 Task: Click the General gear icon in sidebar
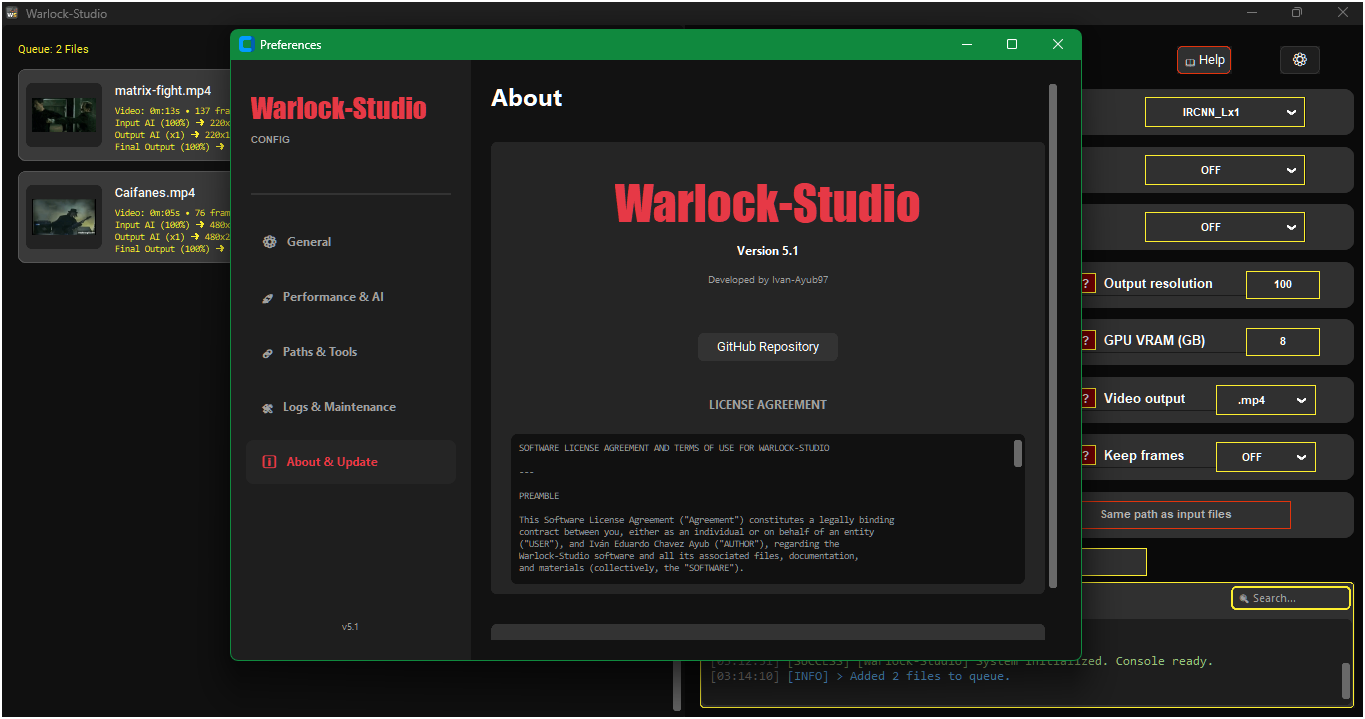click(269, 242)
